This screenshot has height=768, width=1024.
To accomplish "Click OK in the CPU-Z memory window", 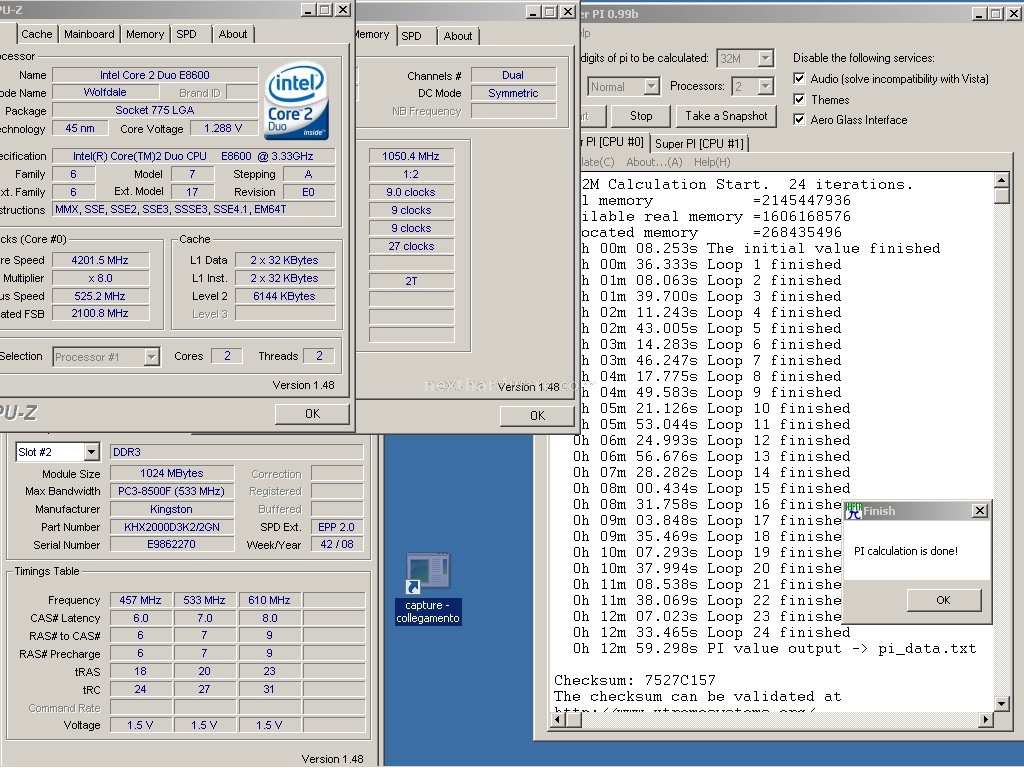I will (x=537, y=416).
